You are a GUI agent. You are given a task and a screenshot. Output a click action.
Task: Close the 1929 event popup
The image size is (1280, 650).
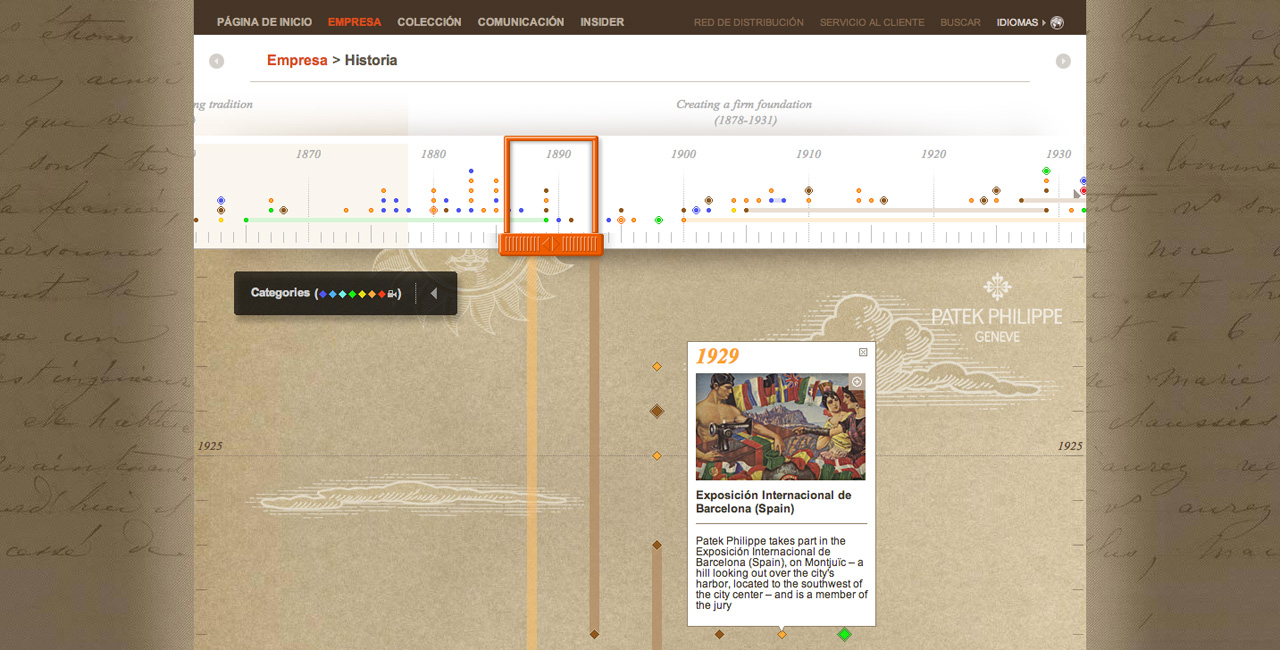[863, 352]
